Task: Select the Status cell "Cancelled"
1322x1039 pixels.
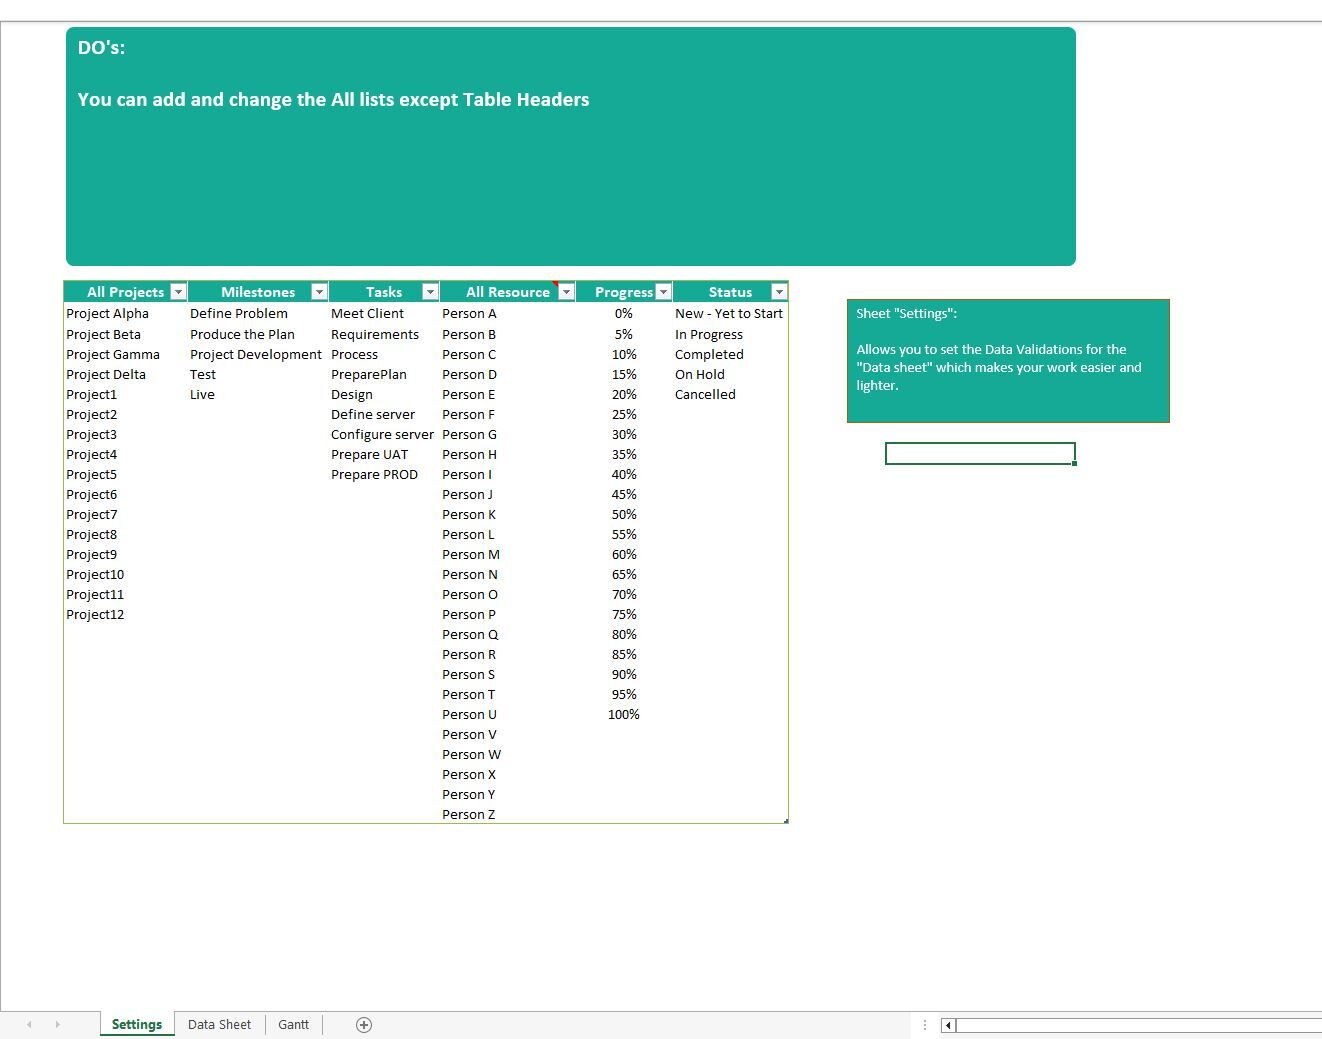Action: (730, 394)
